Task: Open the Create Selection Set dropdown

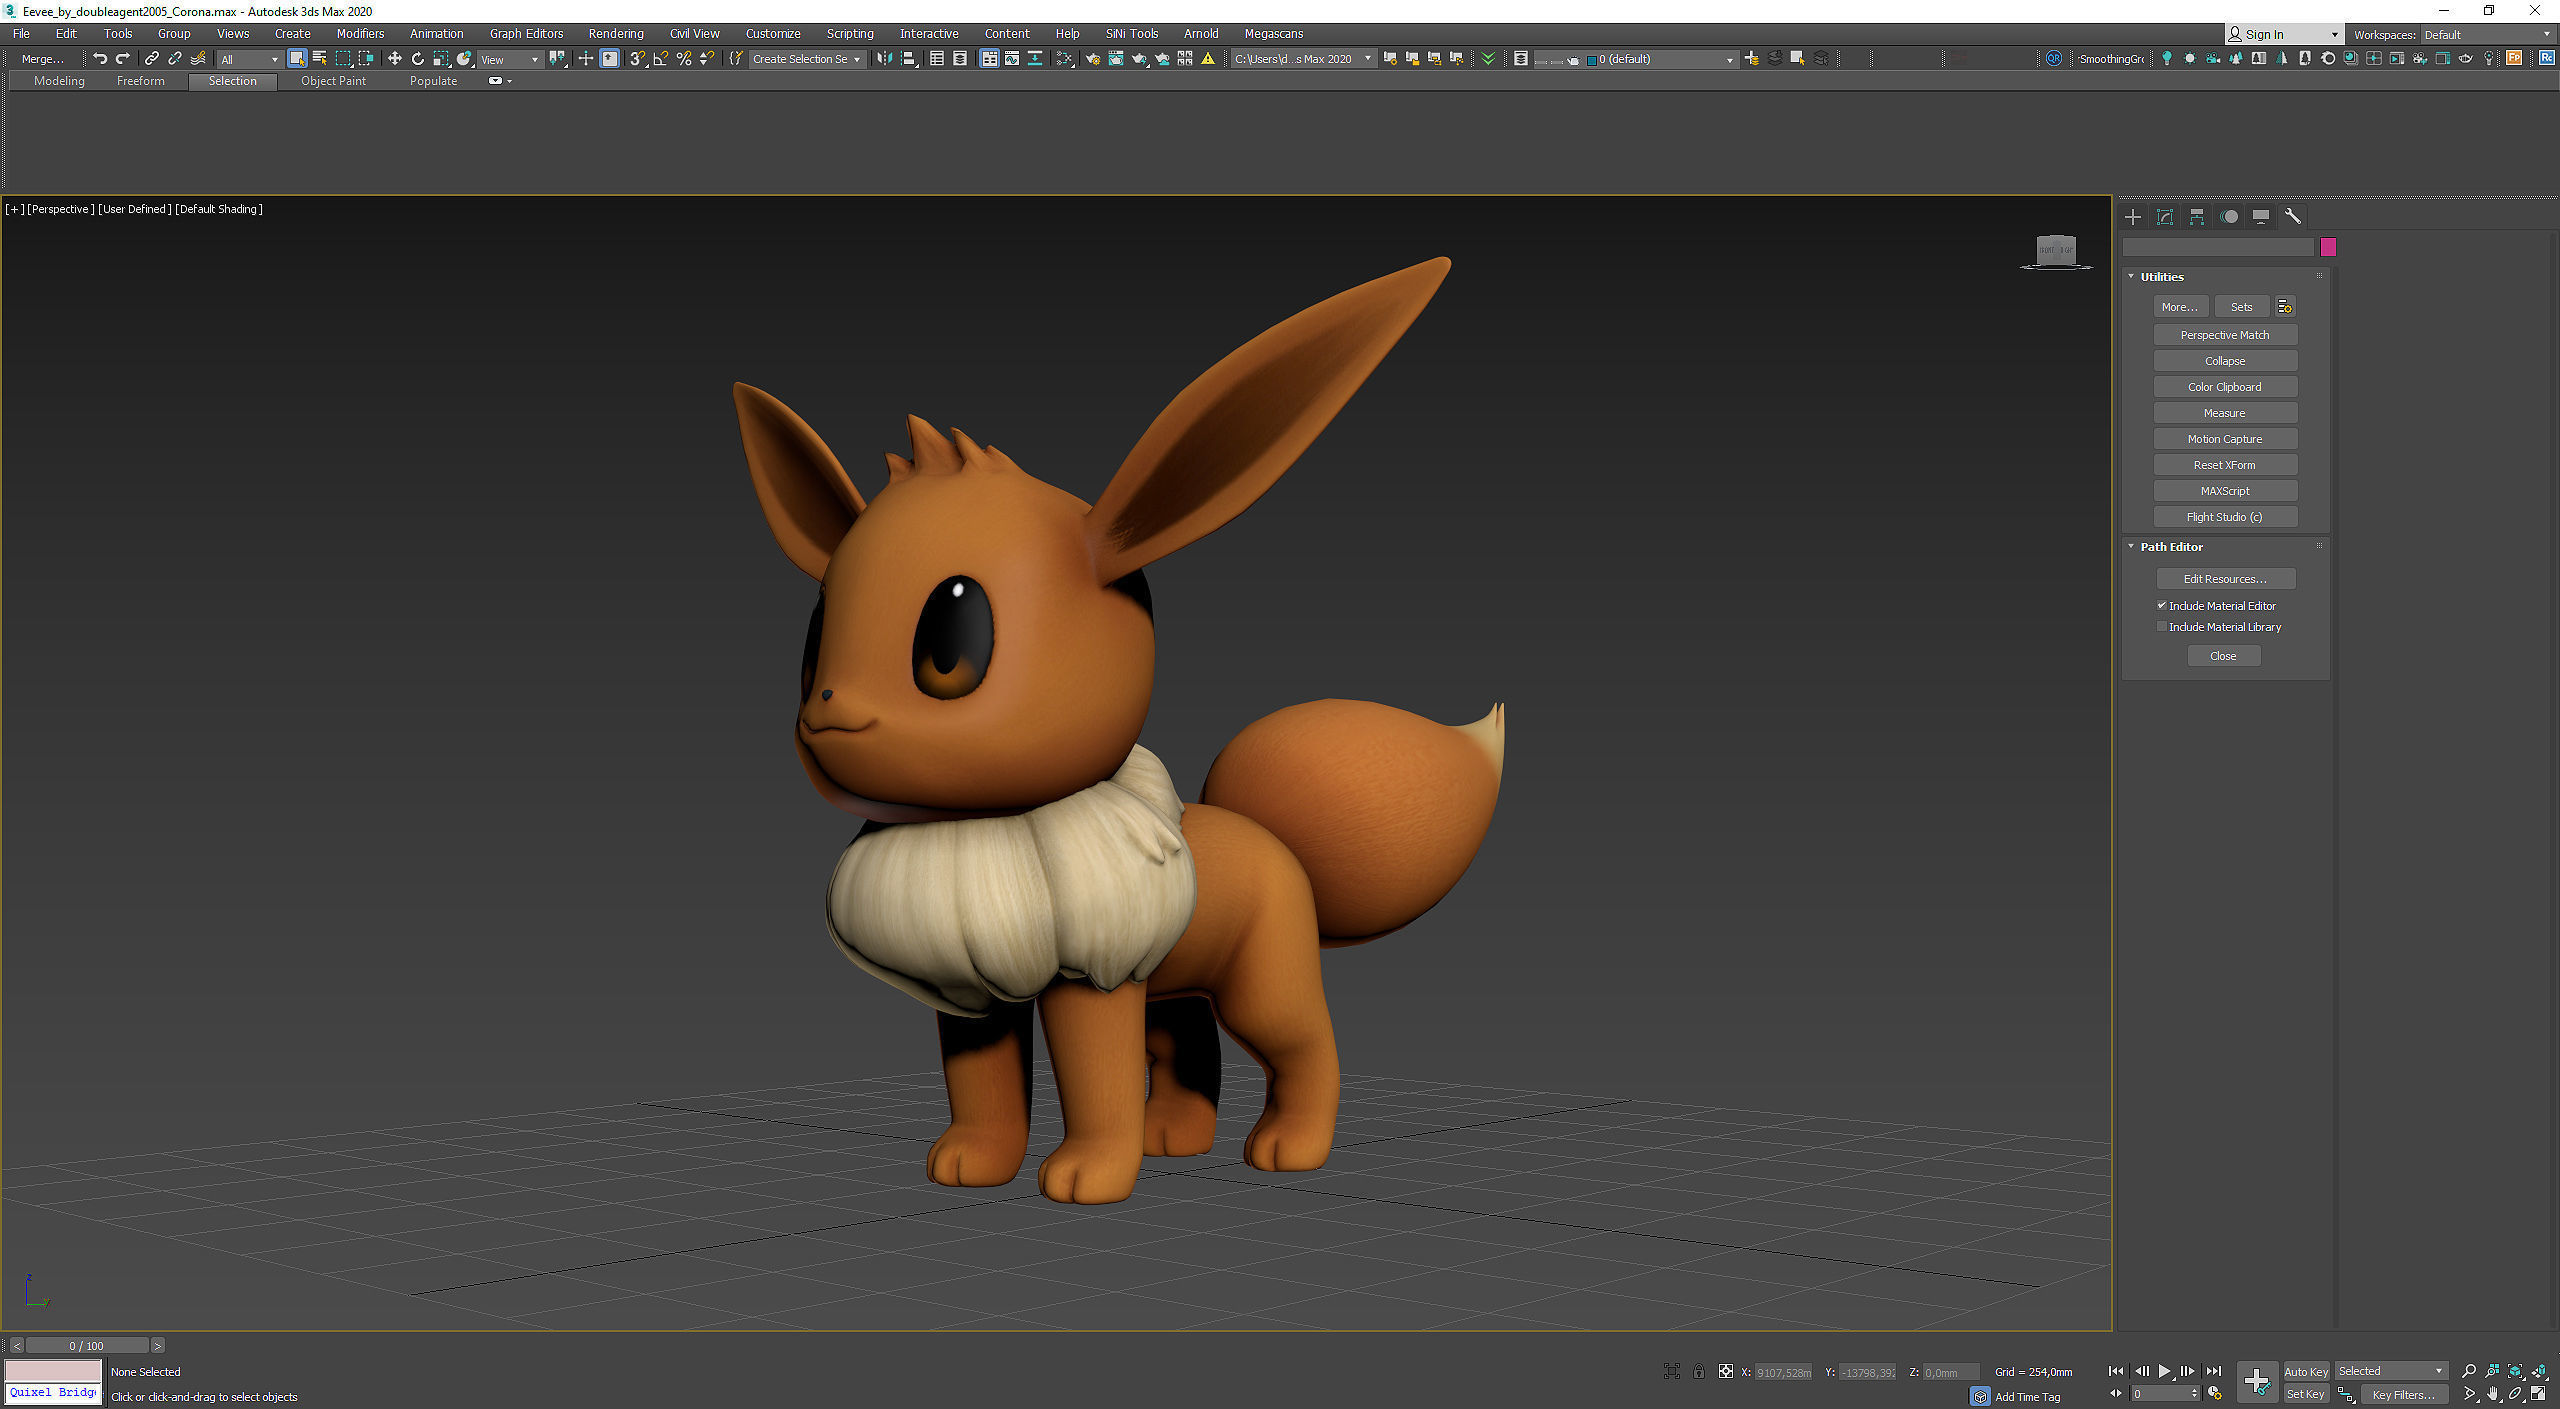Action: pos(806,60)
